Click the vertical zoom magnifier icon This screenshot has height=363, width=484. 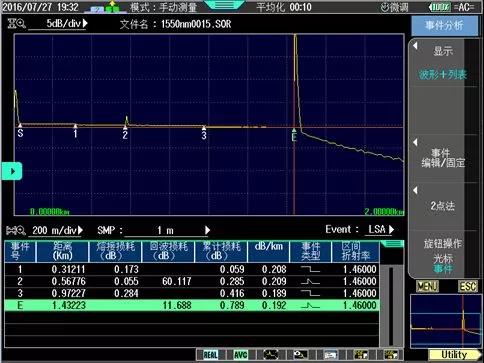(x=16, y=24)
